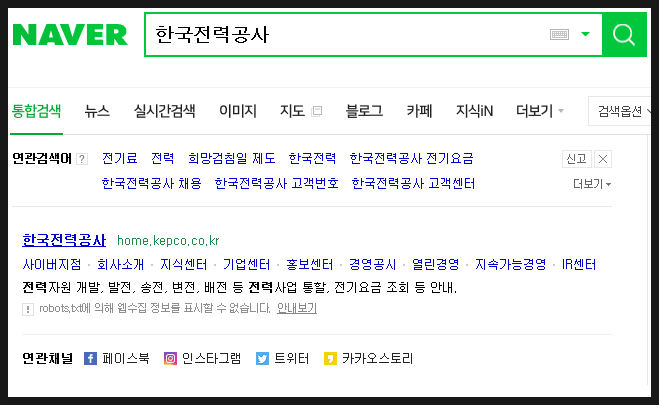Switch to the 뉴스 tab

pos(97,111)
